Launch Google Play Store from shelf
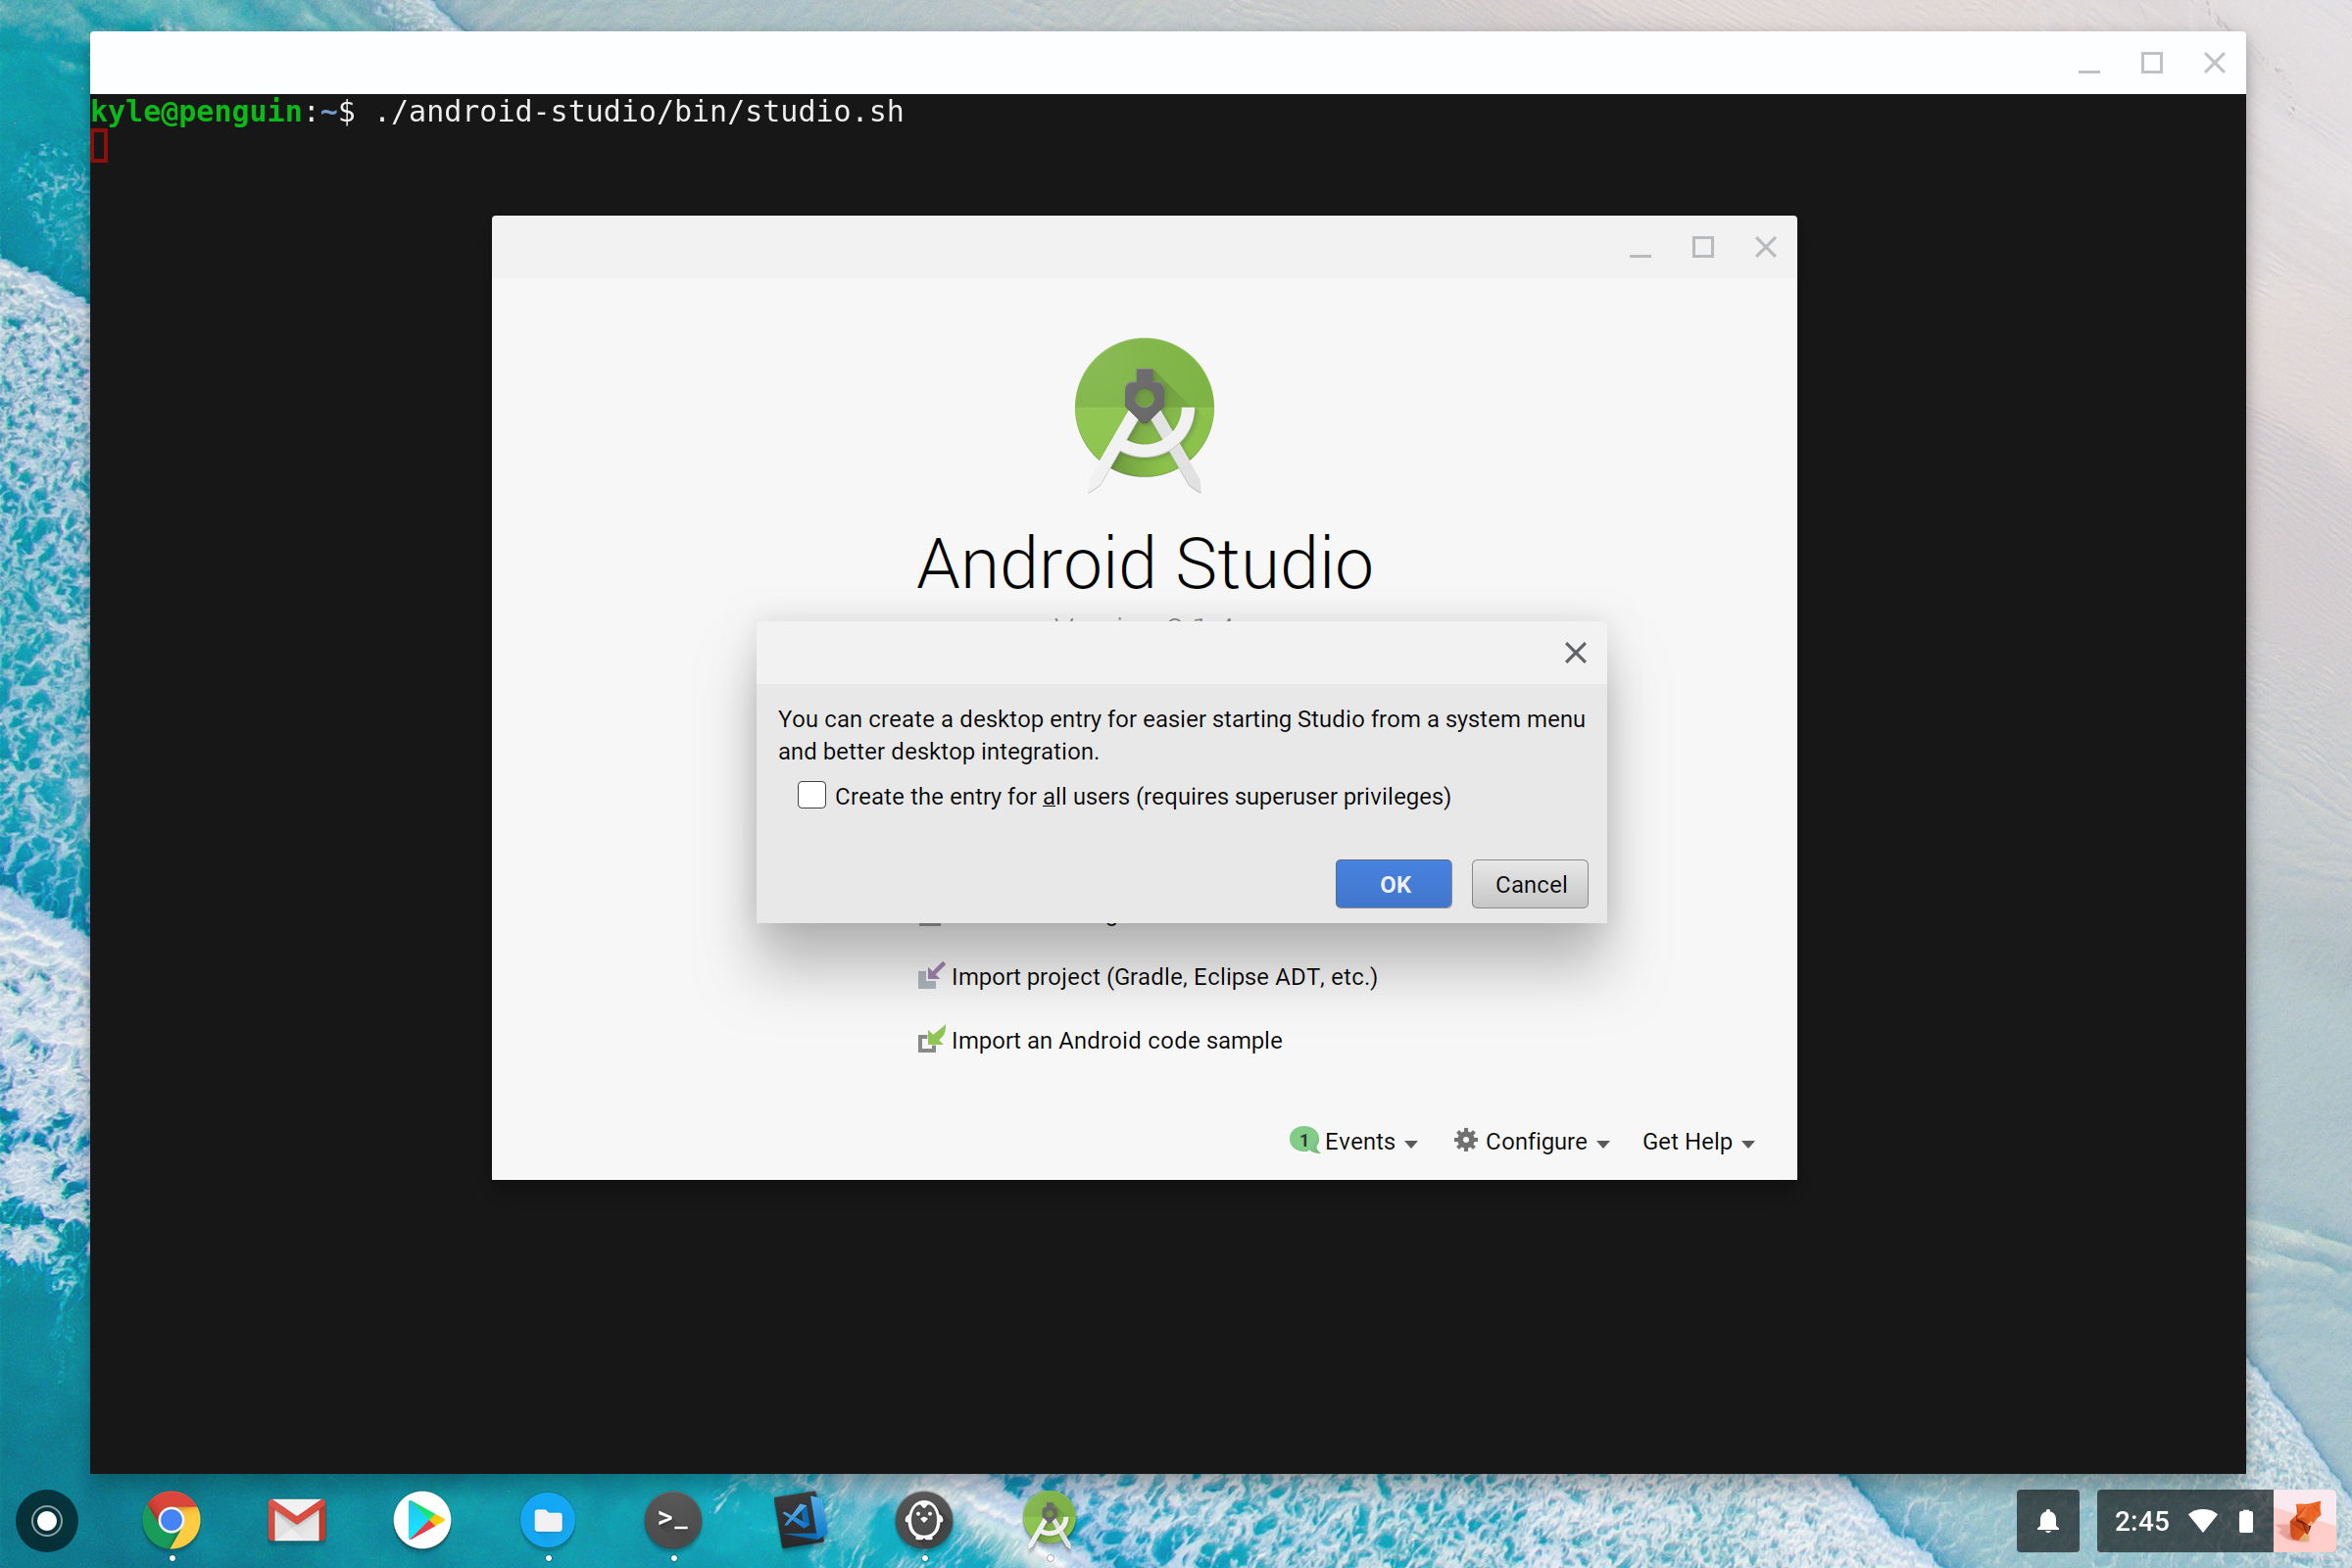The height and width of the screenshot is (1568, 2352). [422, 1520]
